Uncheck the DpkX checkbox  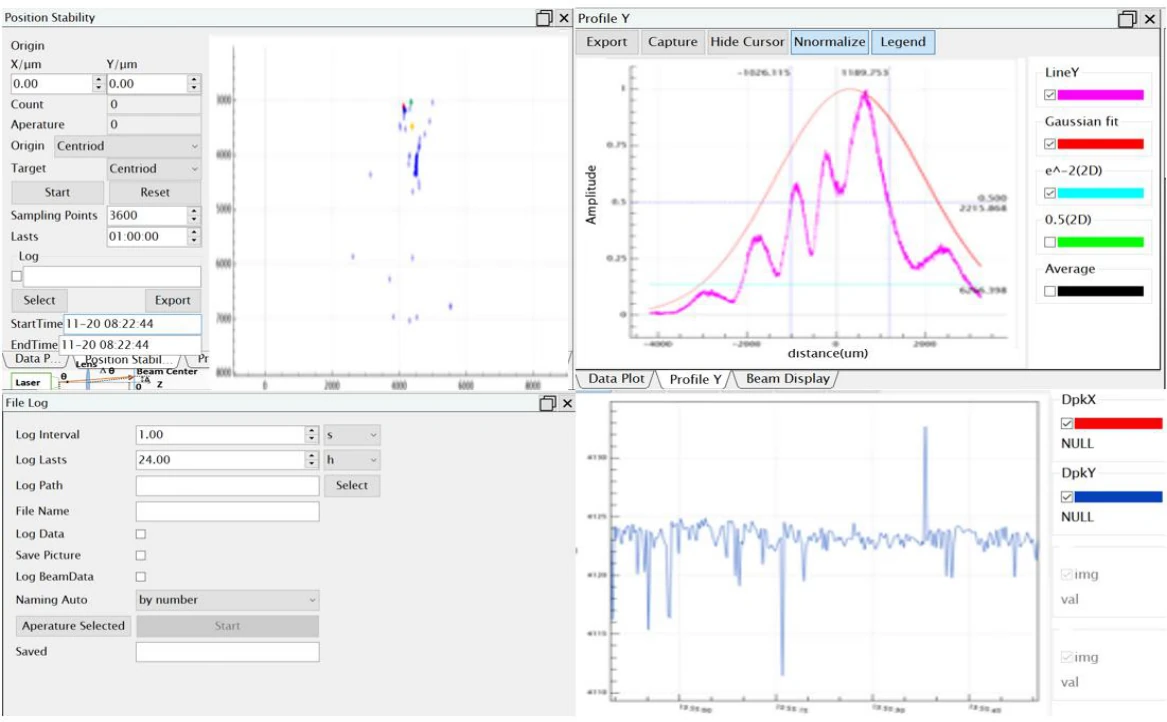pos(1067,424)
